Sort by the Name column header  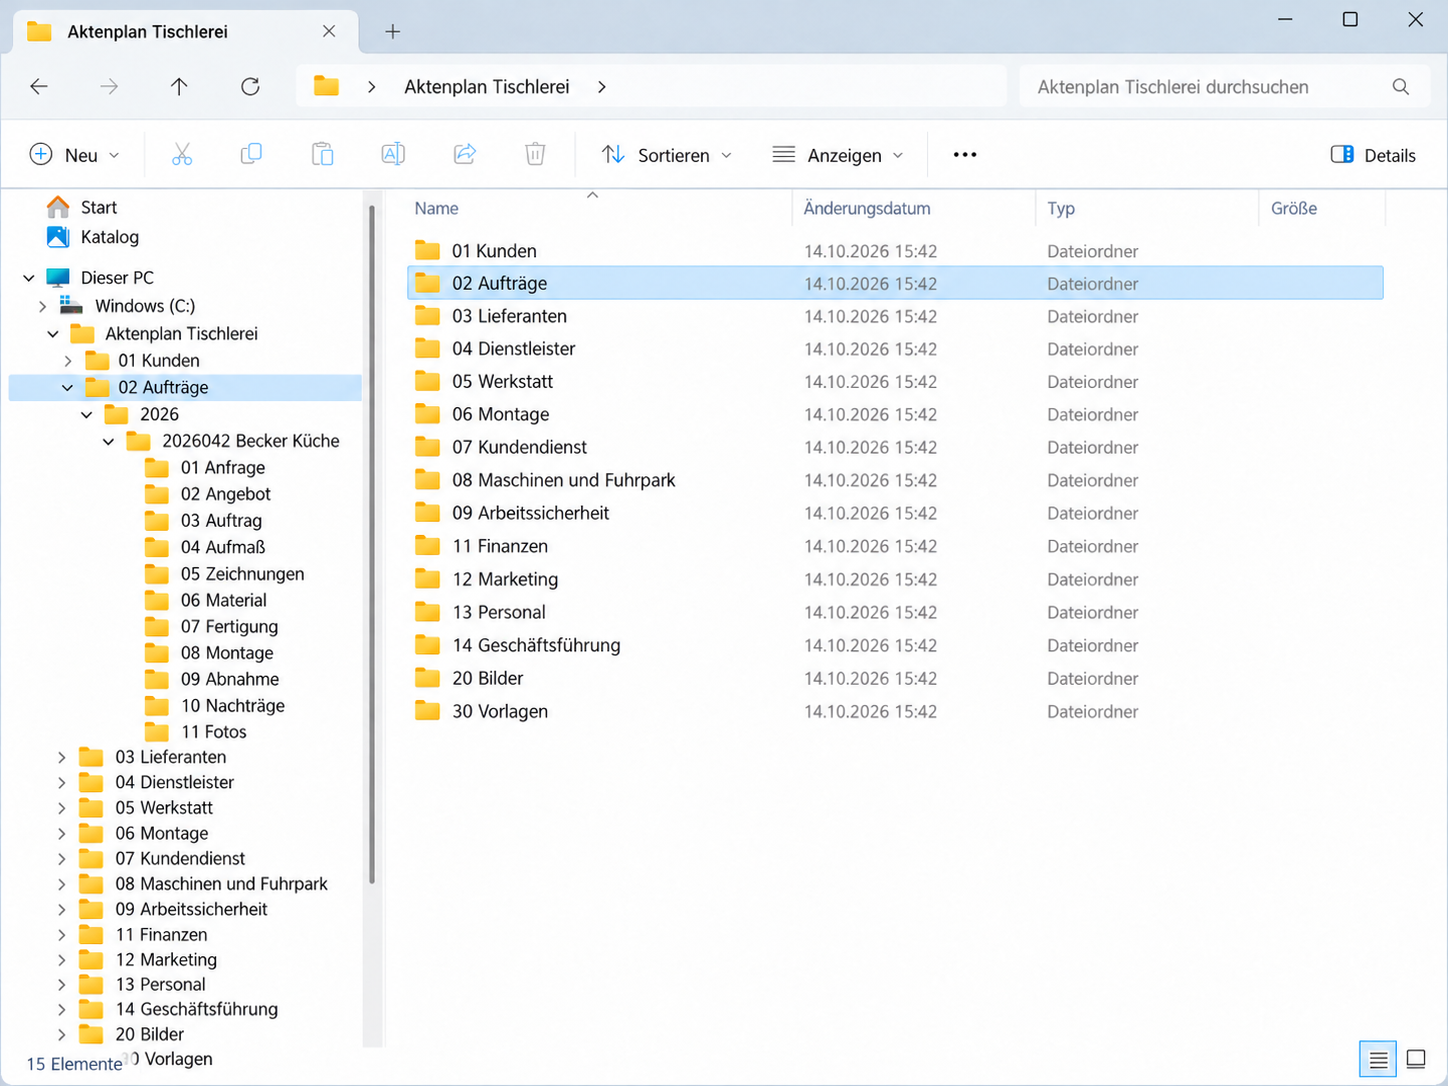(x=437, y=209)
